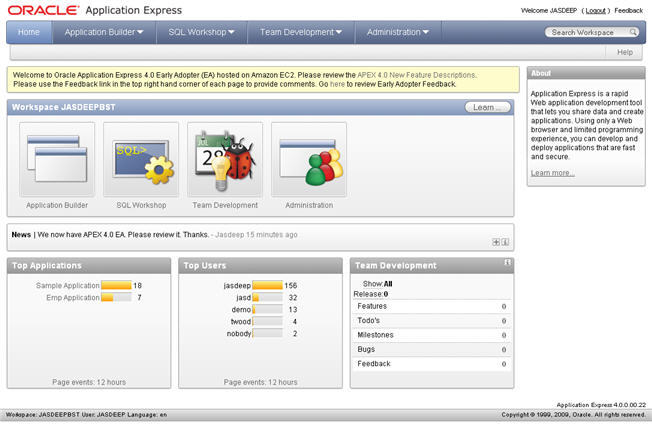Open the Administration people icon
652x427 pixels.
pos(309,159)
